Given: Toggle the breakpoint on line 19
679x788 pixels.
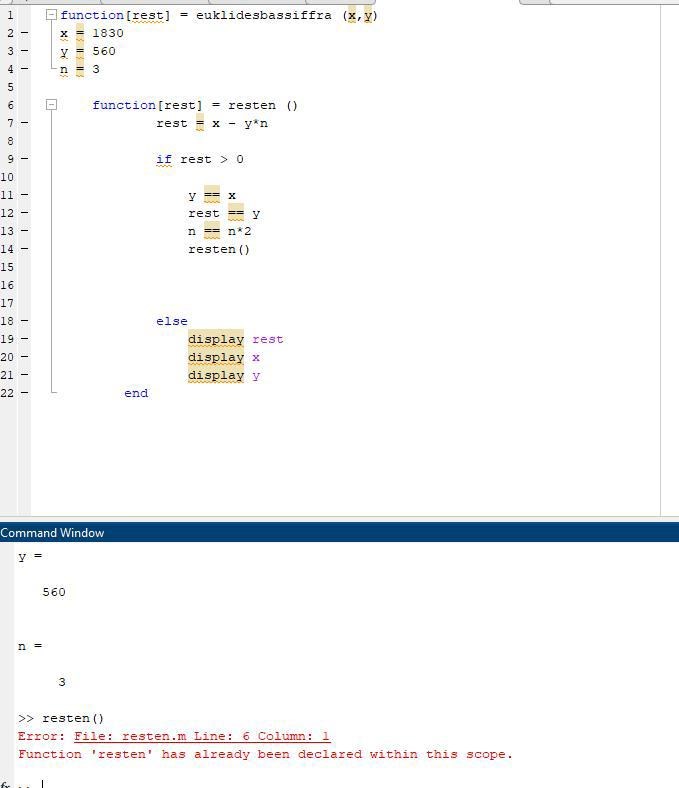Looking at the screenshot, I should pyautogui.click(x=24, y=339).
